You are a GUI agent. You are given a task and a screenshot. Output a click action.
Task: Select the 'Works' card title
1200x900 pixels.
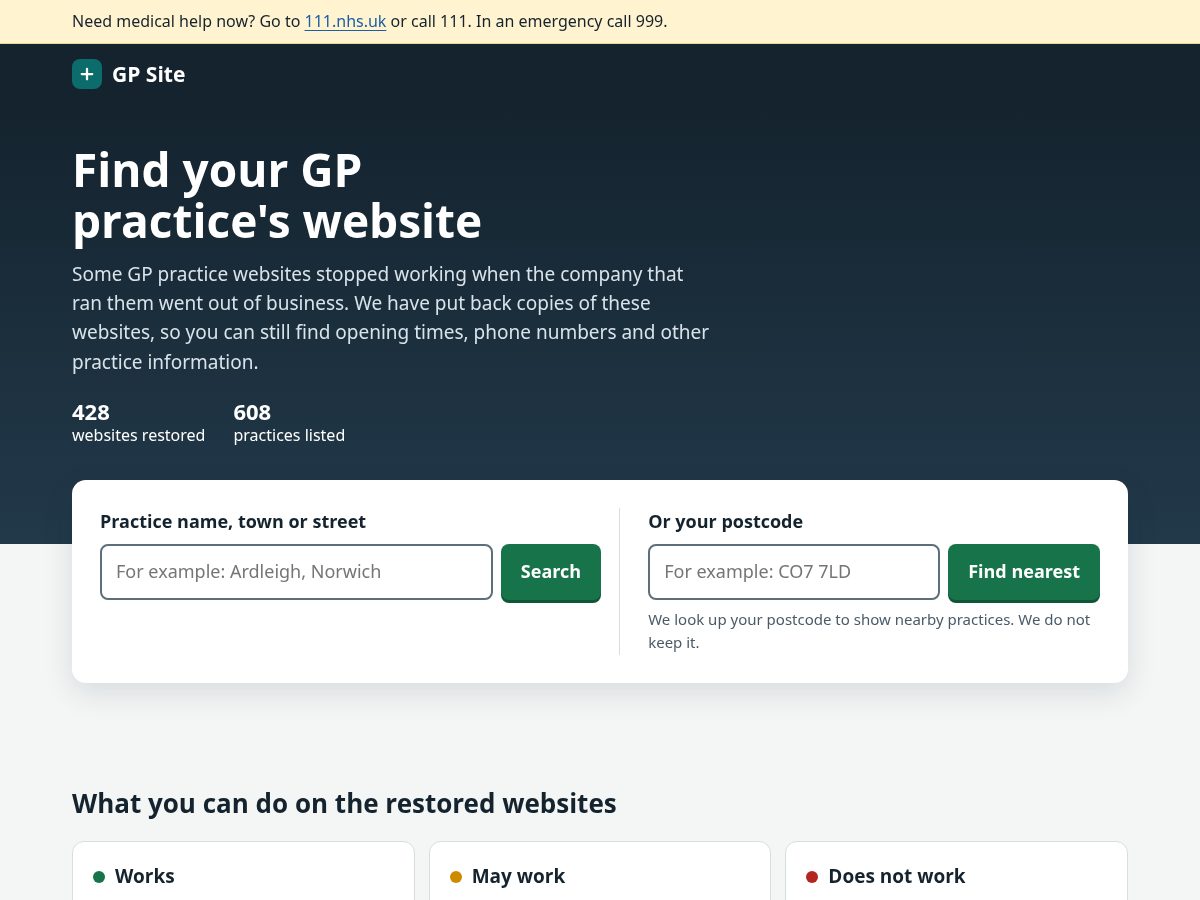click(x=145, y=876)
